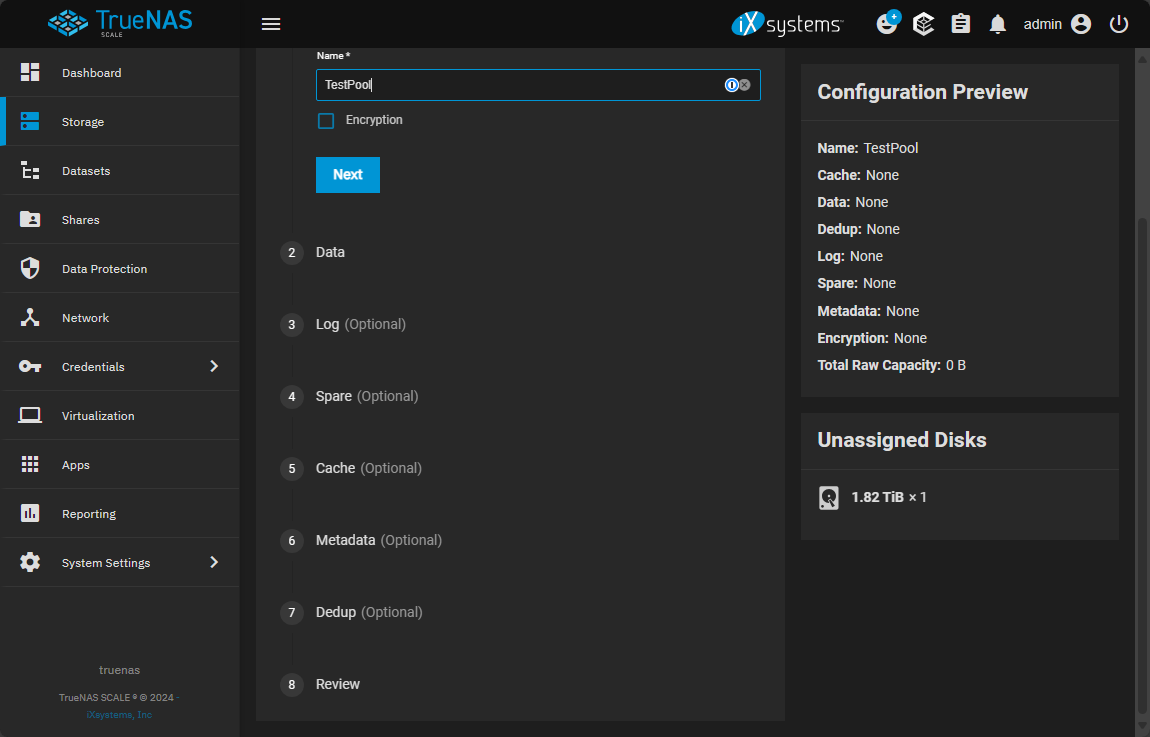Click the Encryption: None preview line
Screen dimensions: 1150x737
tap(872, 338)
